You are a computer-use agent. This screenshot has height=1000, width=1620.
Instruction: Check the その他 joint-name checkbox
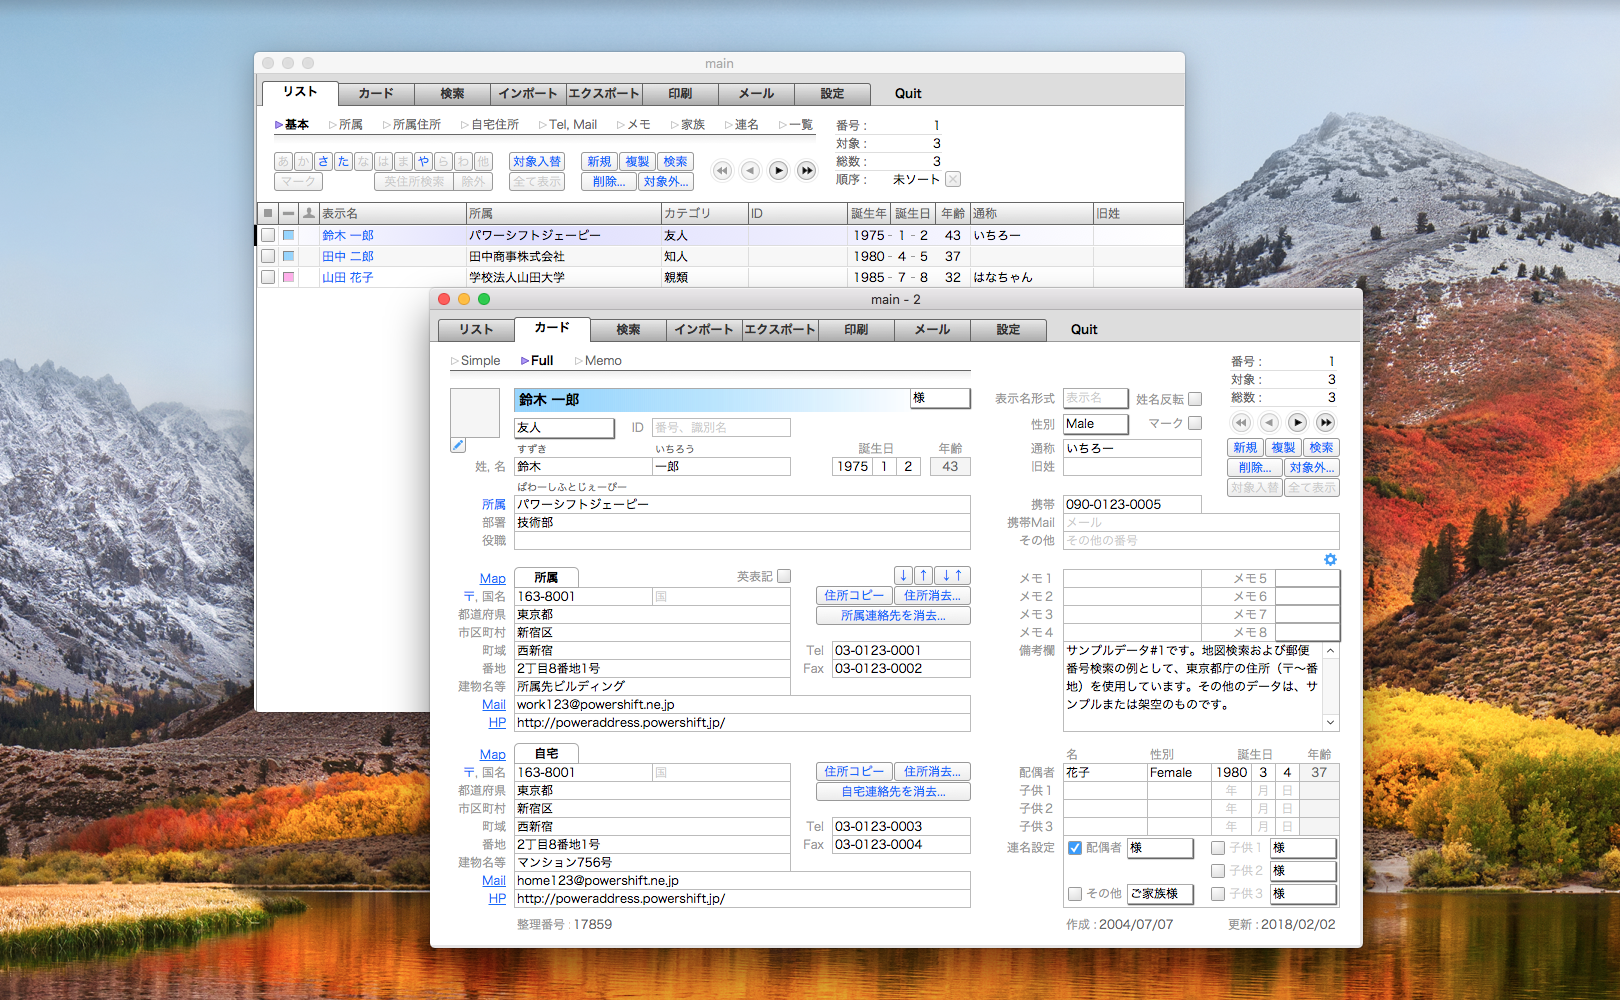tap(1075, 894)
